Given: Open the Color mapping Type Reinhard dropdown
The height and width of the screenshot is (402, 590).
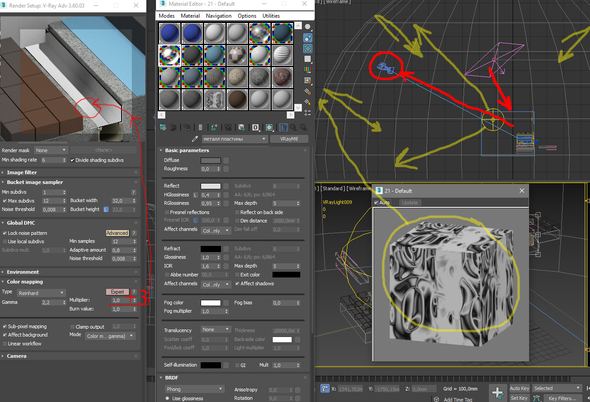Looking at the screenshot, I should [x=41, y=293].
